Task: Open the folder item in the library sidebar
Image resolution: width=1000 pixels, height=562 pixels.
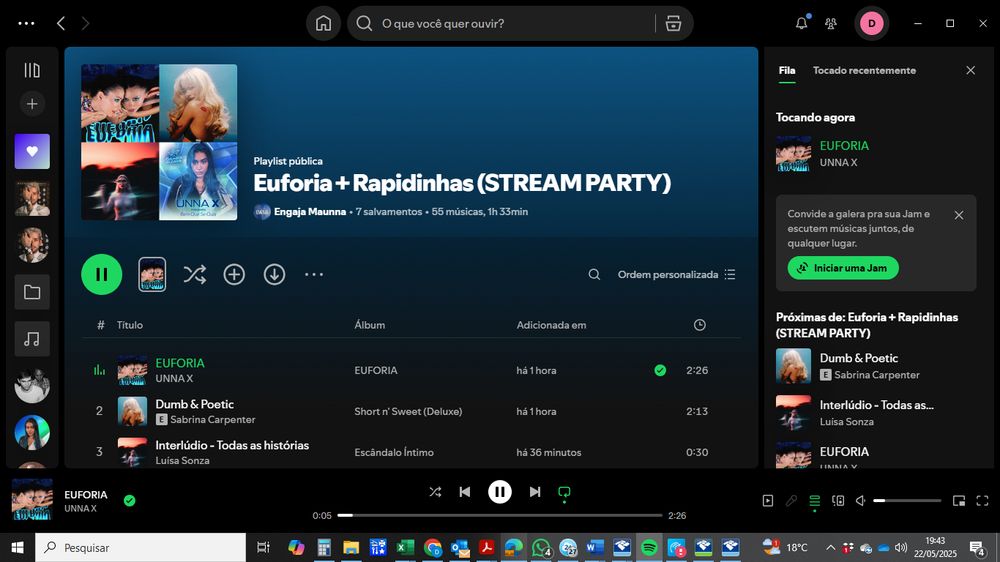Action: click(x=32, y=292)
